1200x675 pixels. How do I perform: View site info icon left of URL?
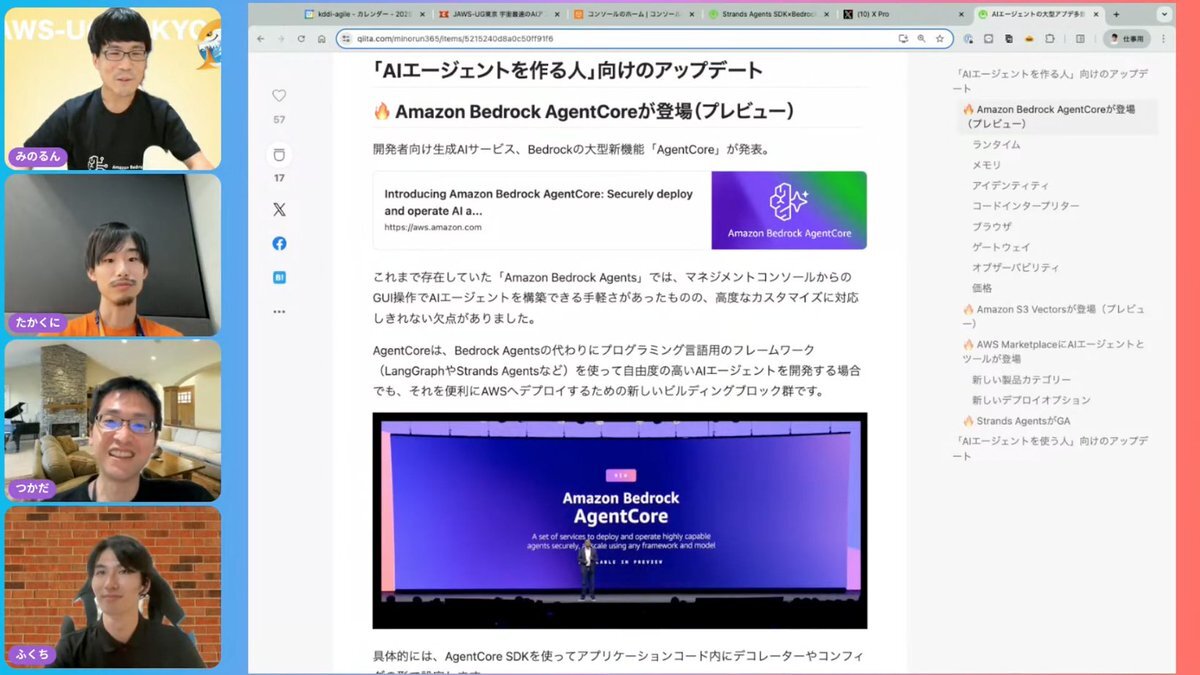[x=346, y=38]
